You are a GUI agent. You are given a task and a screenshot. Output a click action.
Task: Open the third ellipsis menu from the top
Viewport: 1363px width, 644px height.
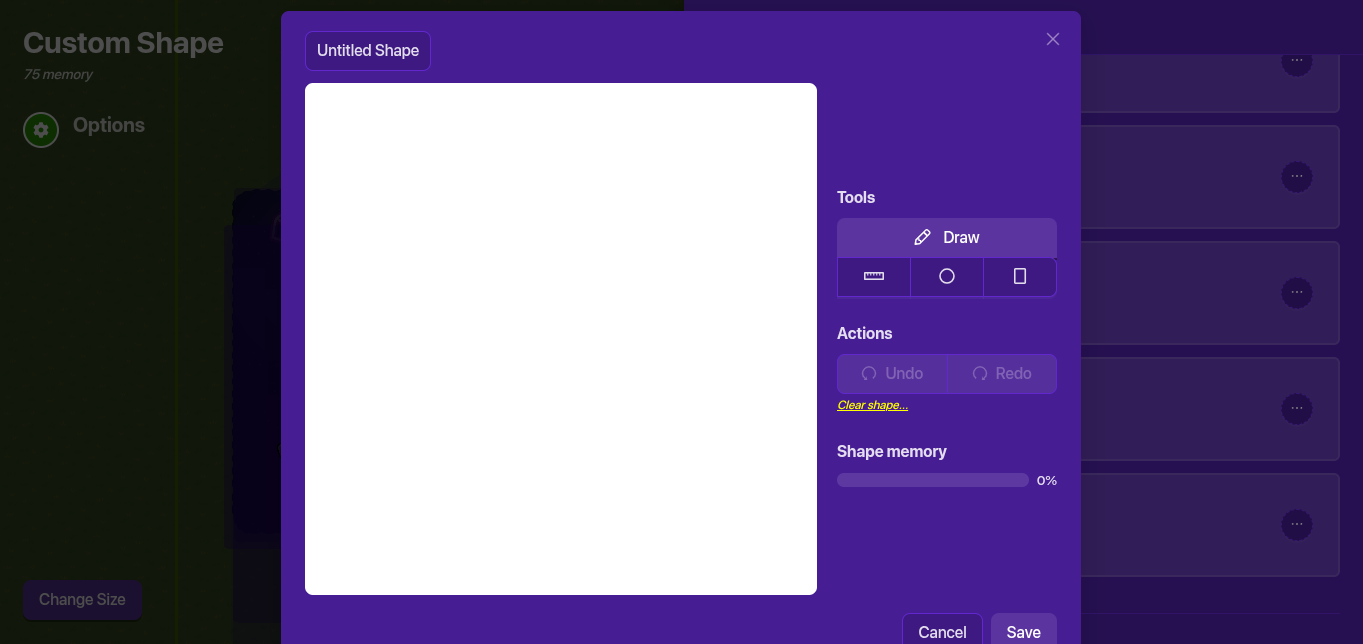click(1296, 293)
